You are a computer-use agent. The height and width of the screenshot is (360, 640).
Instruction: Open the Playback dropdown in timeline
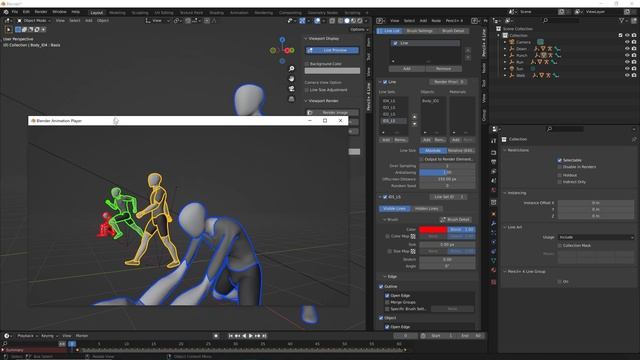27,336
